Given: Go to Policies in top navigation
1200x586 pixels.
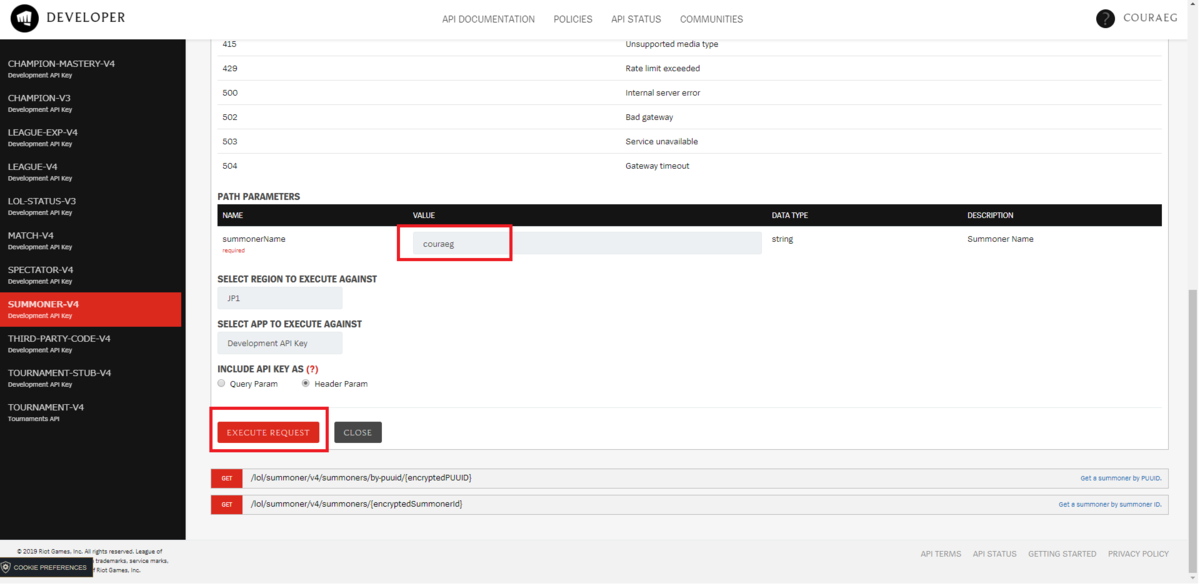Looking at the screenshot, I should pos(573,19).
